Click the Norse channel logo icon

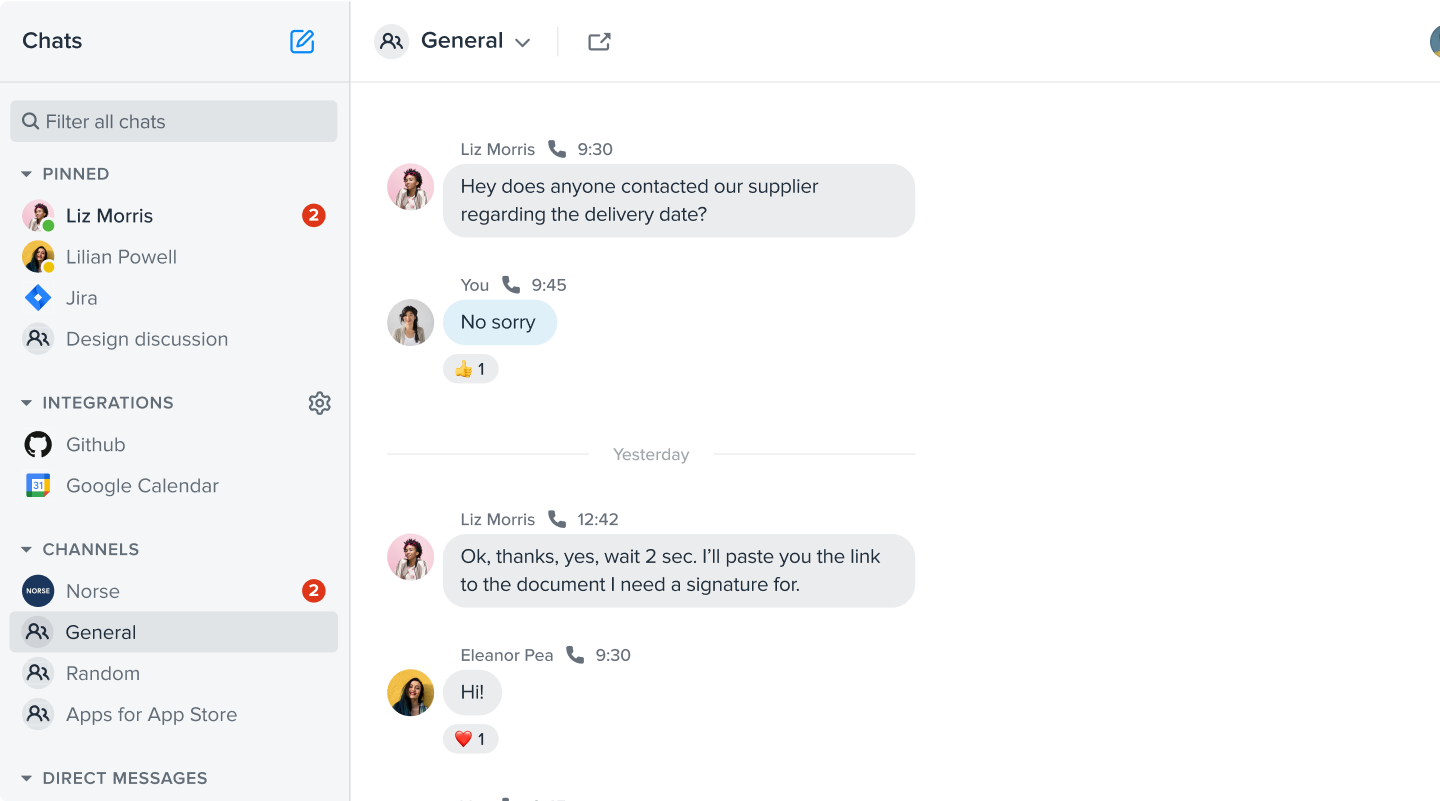(x=37, y=591)
